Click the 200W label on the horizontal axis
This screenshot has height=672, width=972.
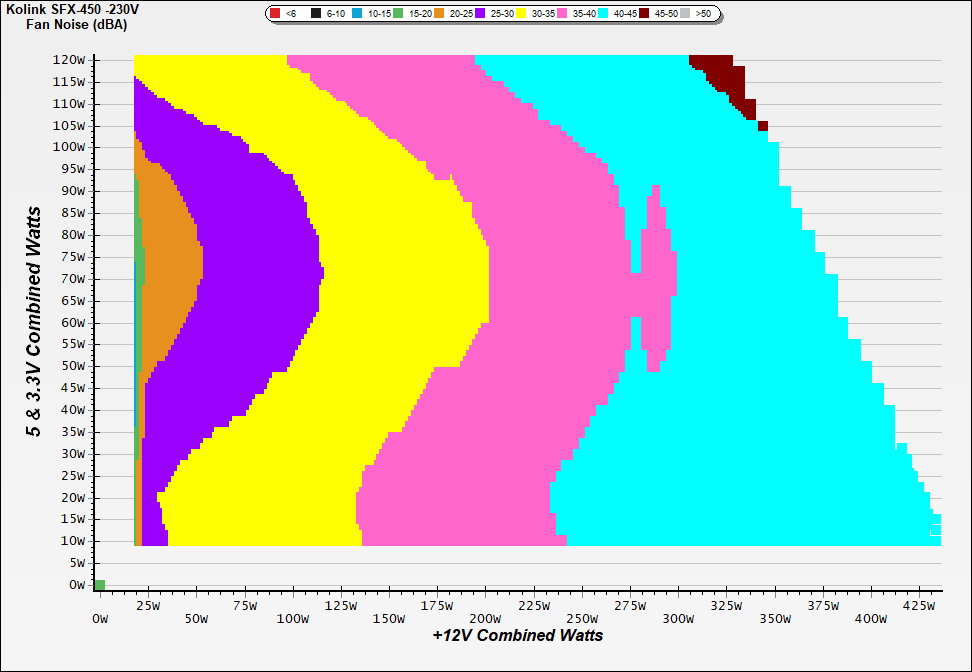coord(484,619)
